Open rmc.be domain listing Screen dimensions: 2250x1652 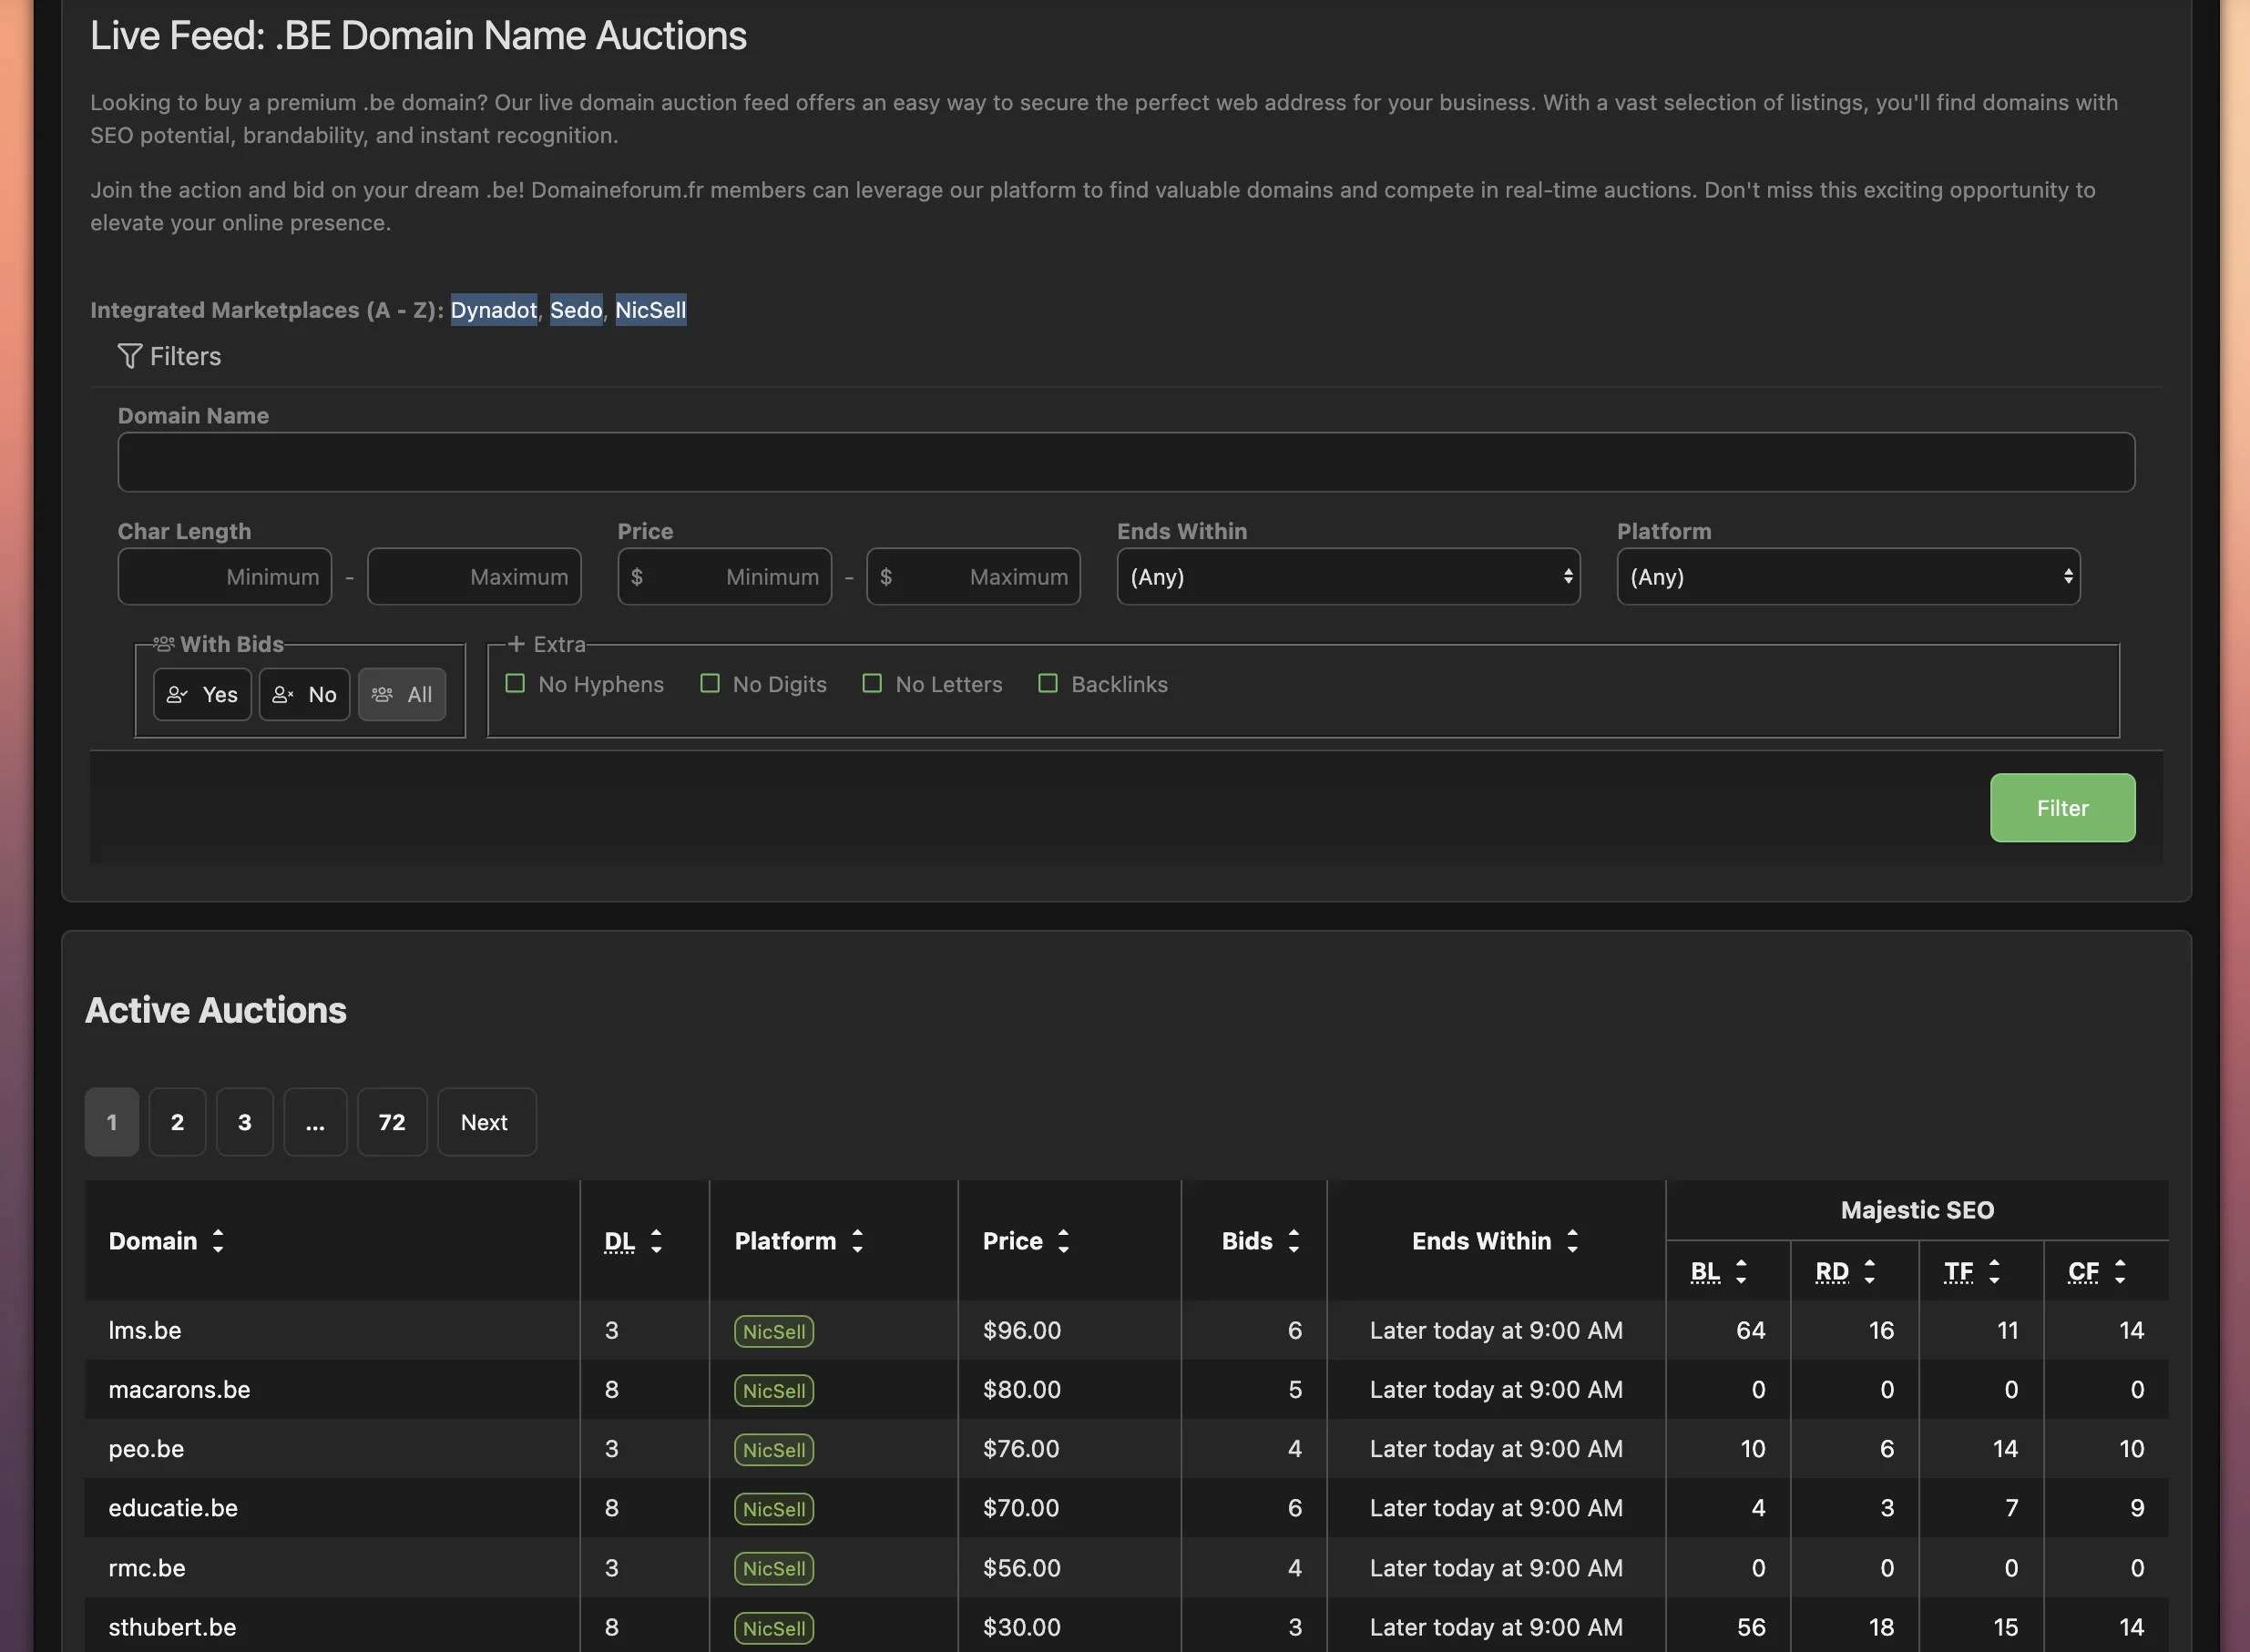147,1567
